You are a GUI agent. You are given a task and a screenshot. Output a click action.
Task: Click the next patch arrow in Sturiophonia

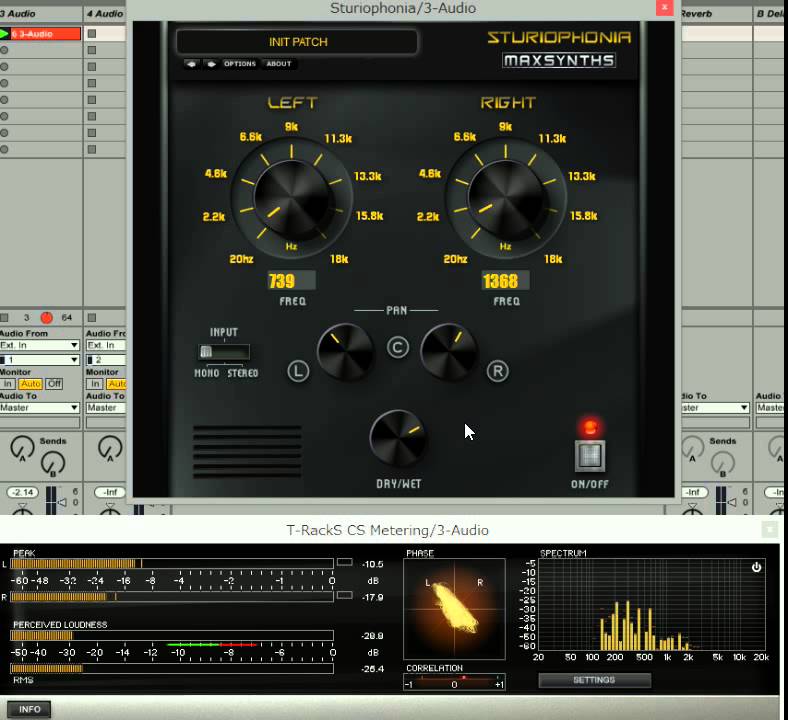point(211,64)
